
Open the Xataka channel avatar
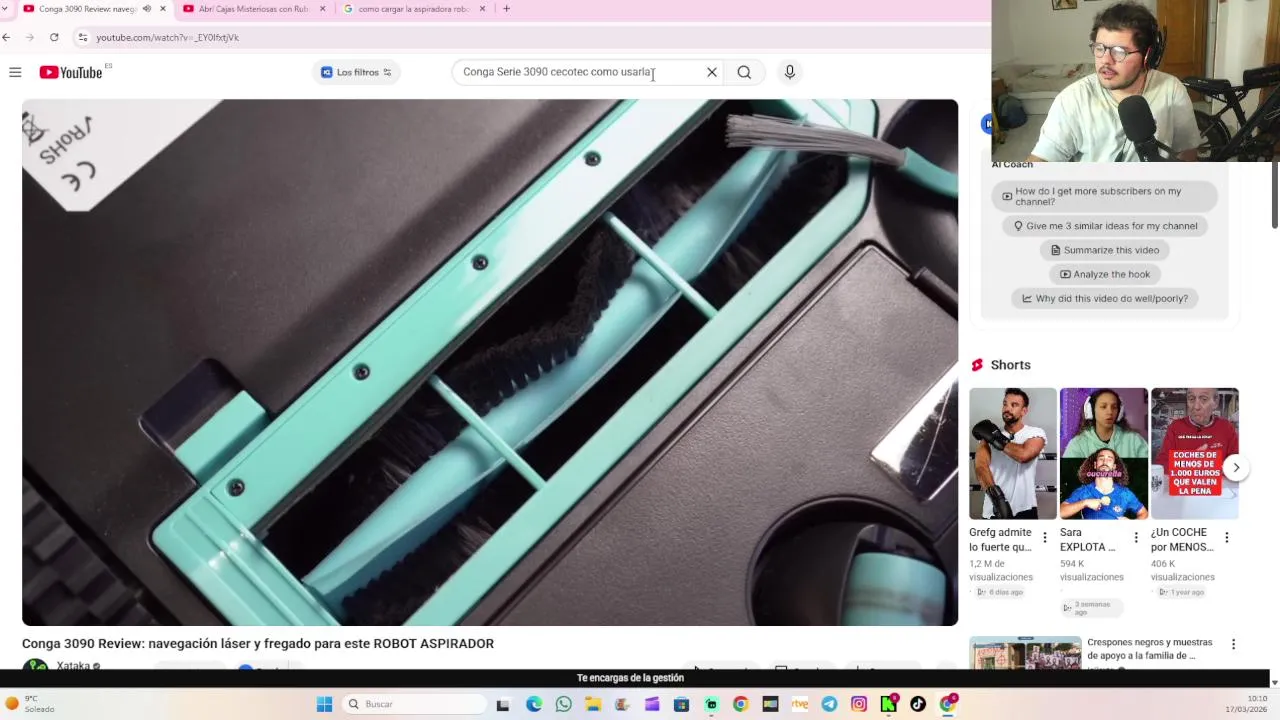[x=36, y=666]
